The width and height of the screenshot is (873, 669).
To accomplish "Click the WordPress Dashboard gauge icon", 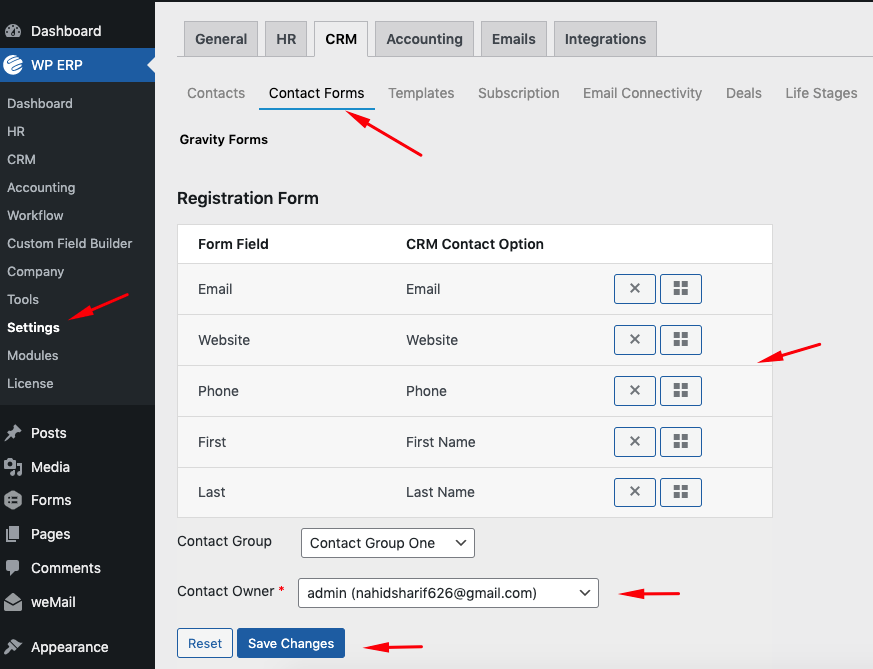I will (13, 31).
